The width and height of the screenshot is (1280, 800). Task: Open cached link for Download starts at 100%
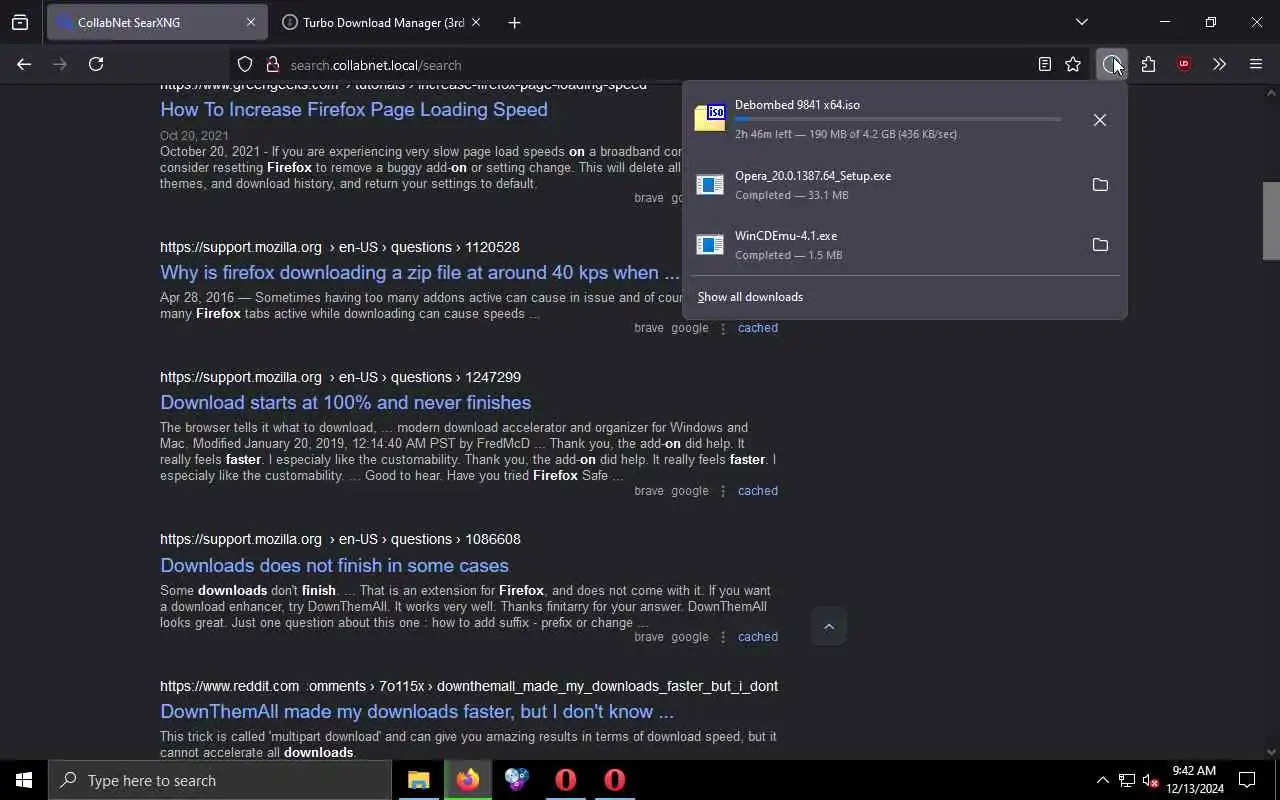tap(757, 491)
